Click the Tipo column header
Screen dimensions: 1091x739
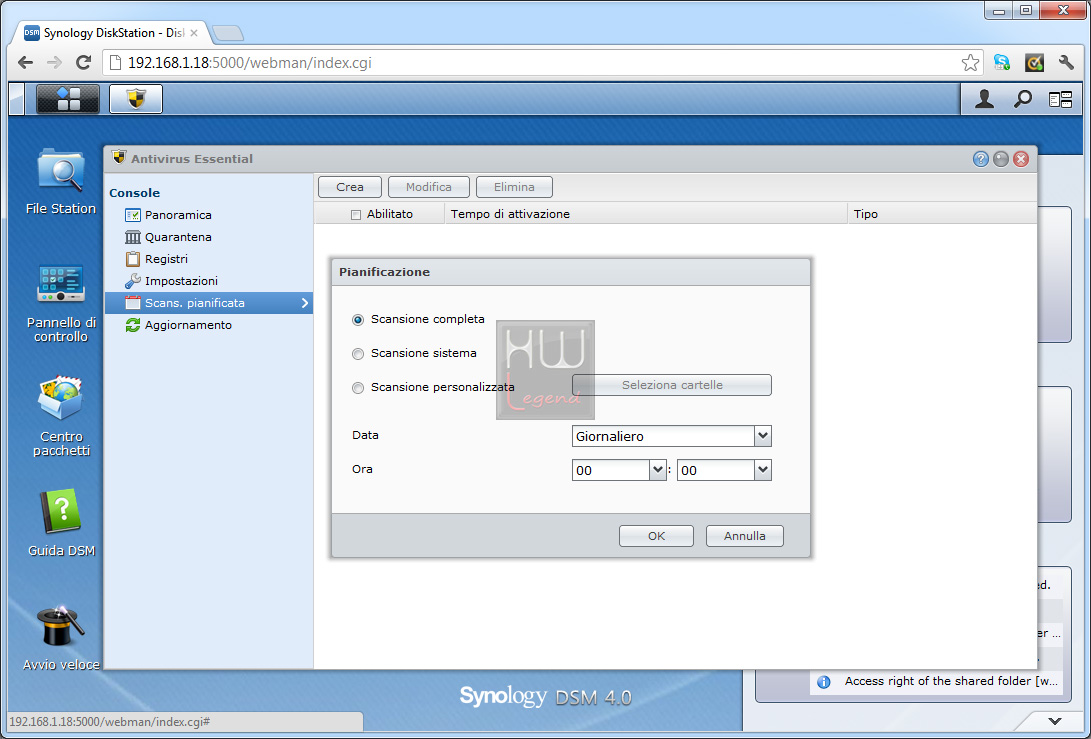coord(942,214)
